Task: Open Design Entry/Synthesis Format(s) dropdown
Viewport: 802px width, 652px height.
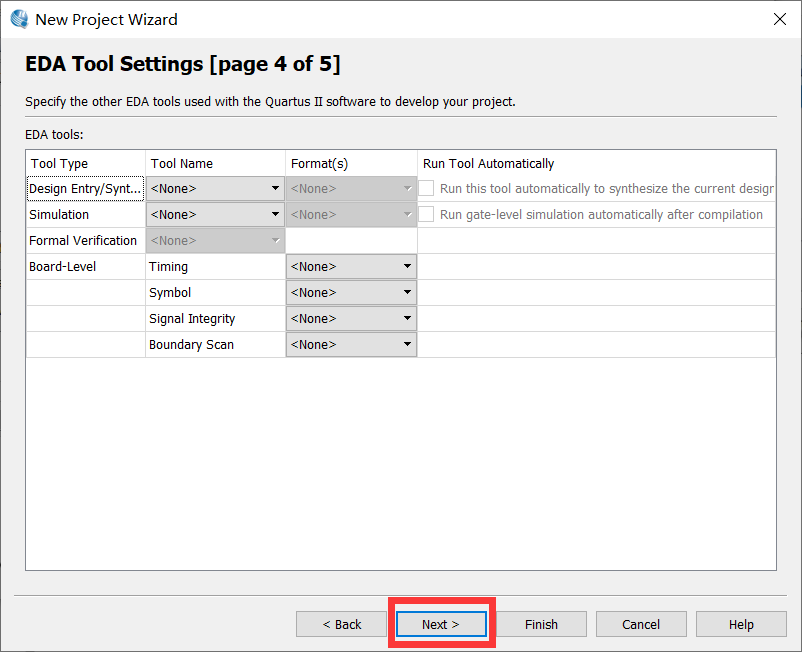Action: pos(351,189)
